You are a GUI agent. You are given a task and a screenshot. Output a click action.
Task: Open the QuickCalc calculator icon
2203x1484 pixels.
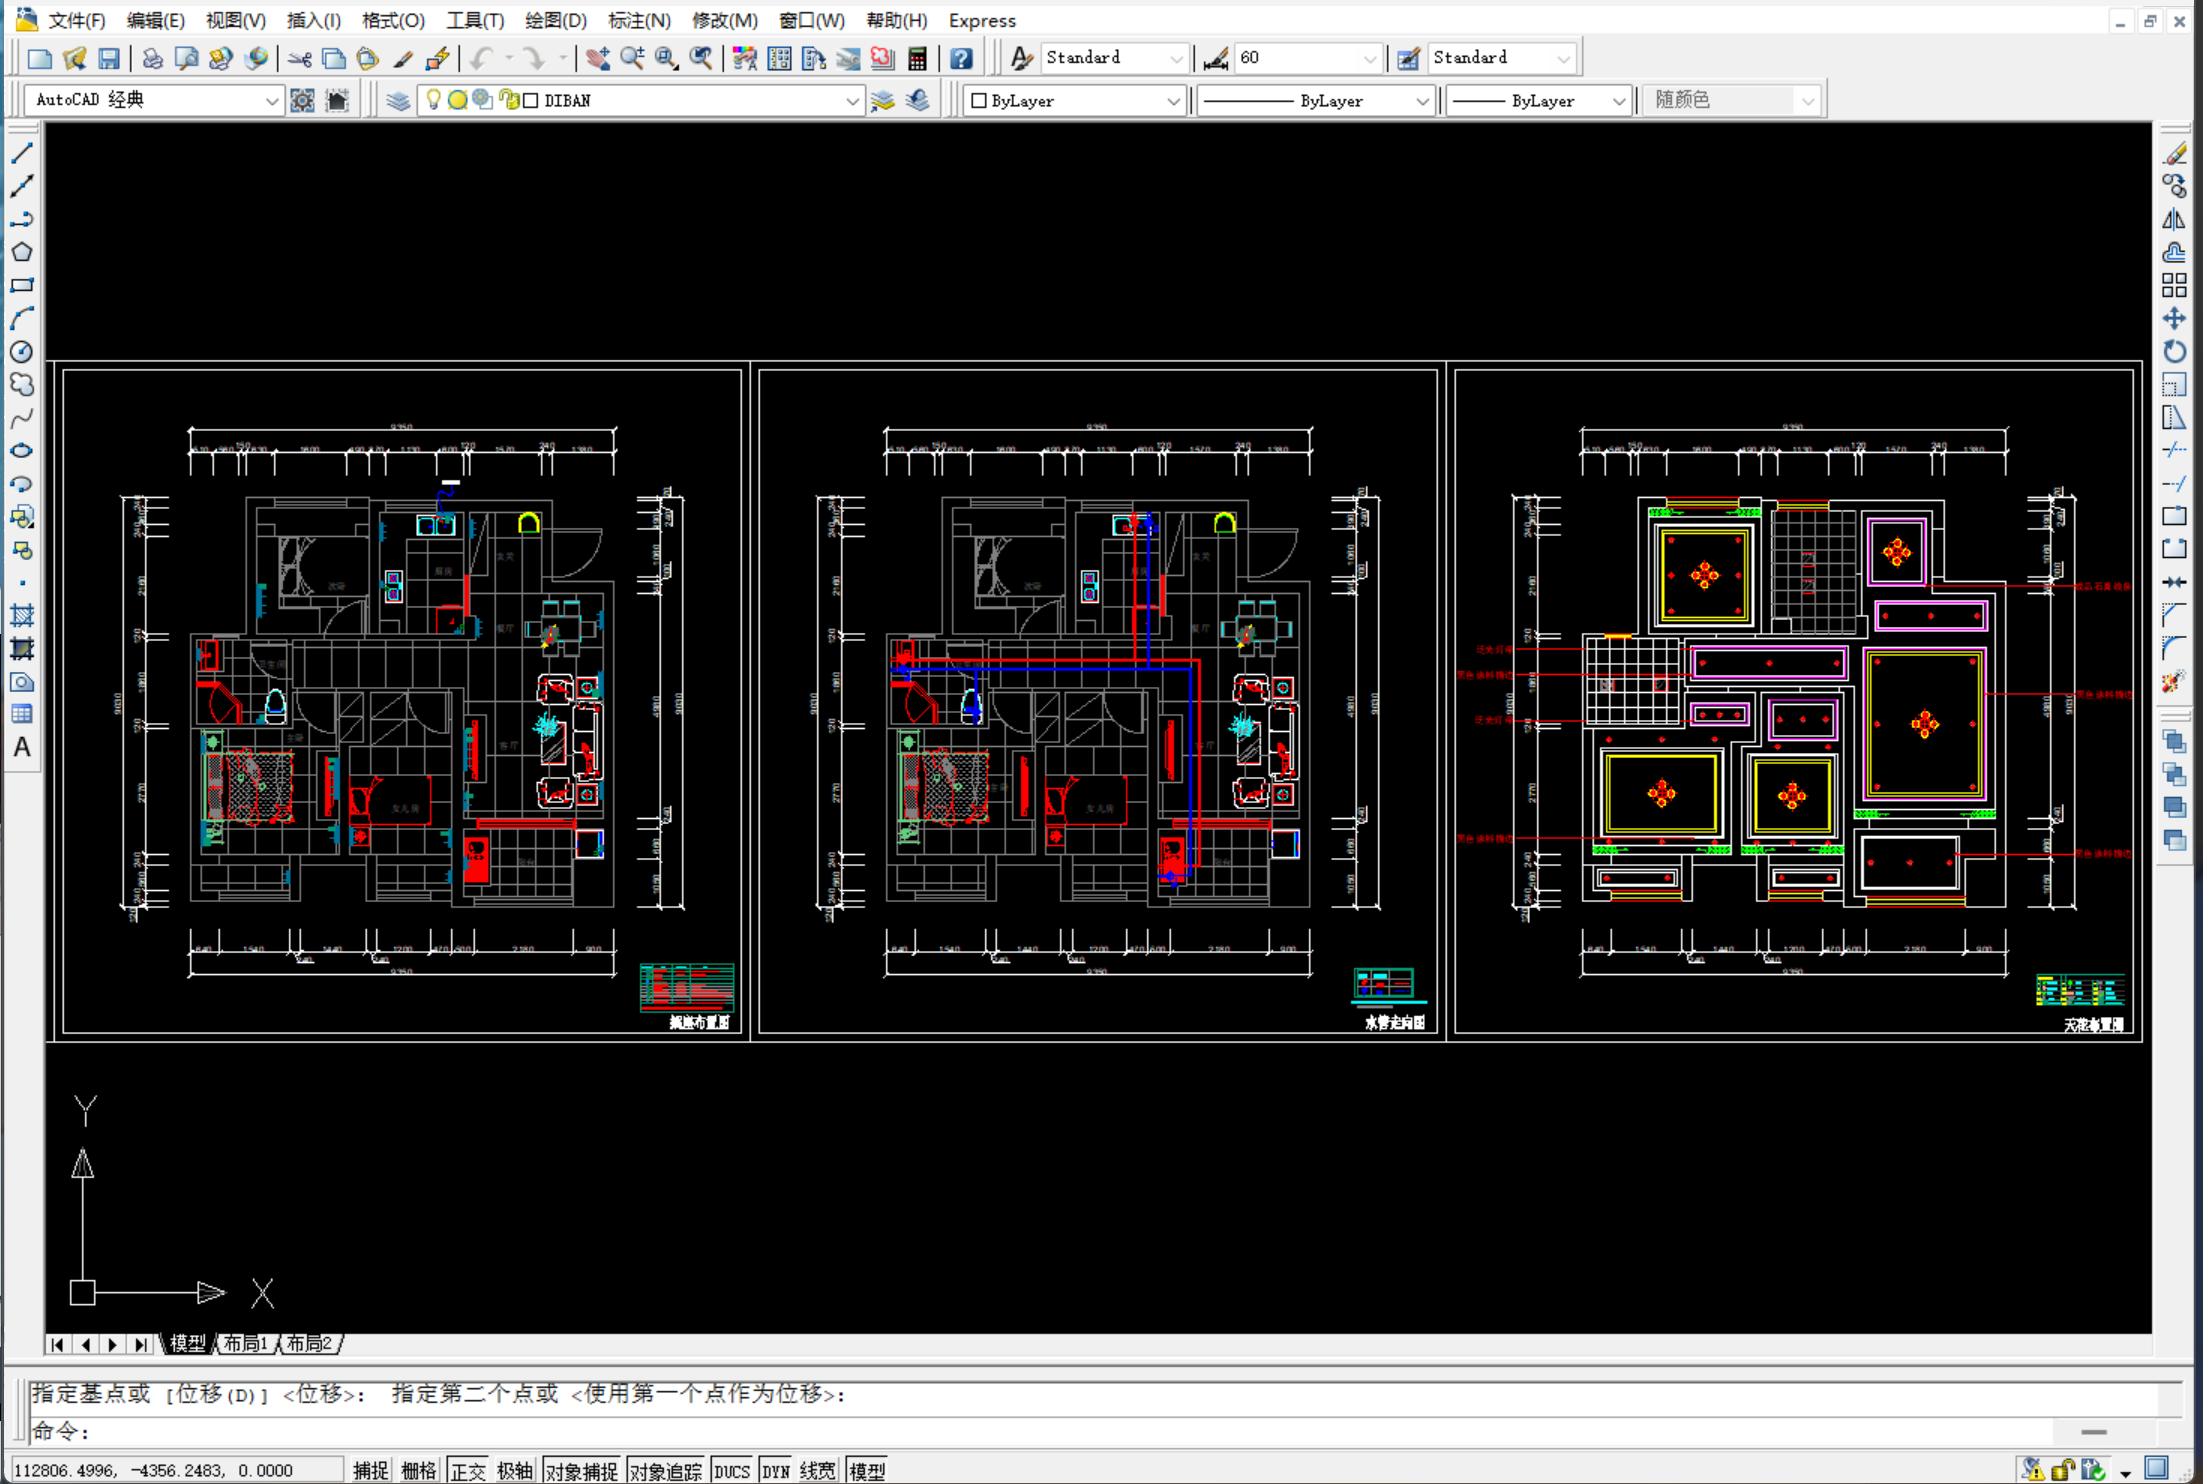coord(917,58)
